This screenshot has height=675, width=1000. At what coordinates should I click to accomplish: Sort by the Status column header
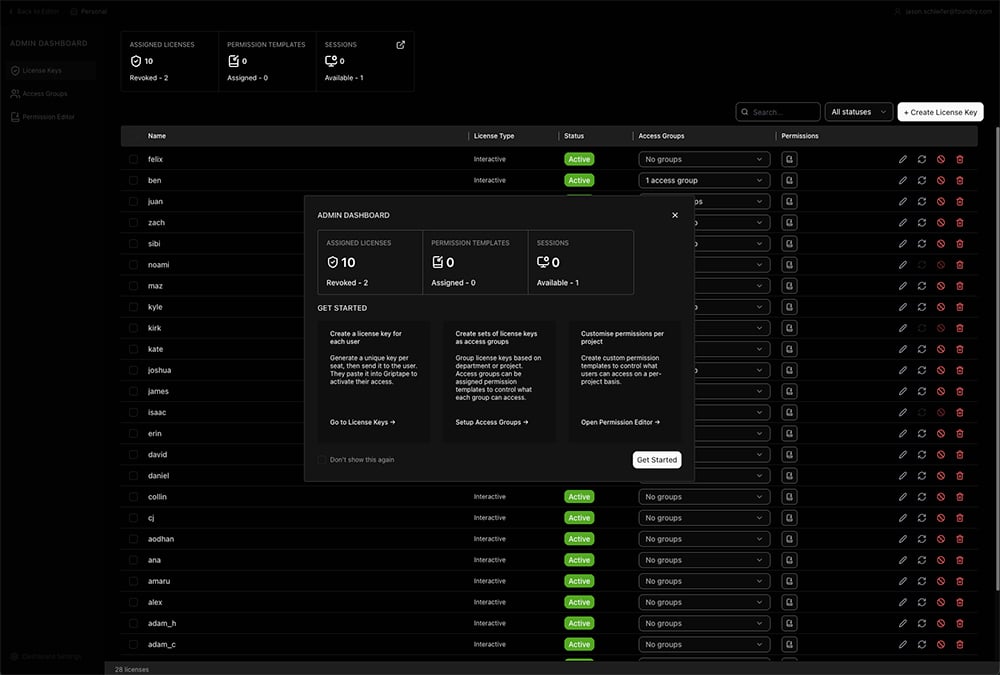[x=574, y=136]
